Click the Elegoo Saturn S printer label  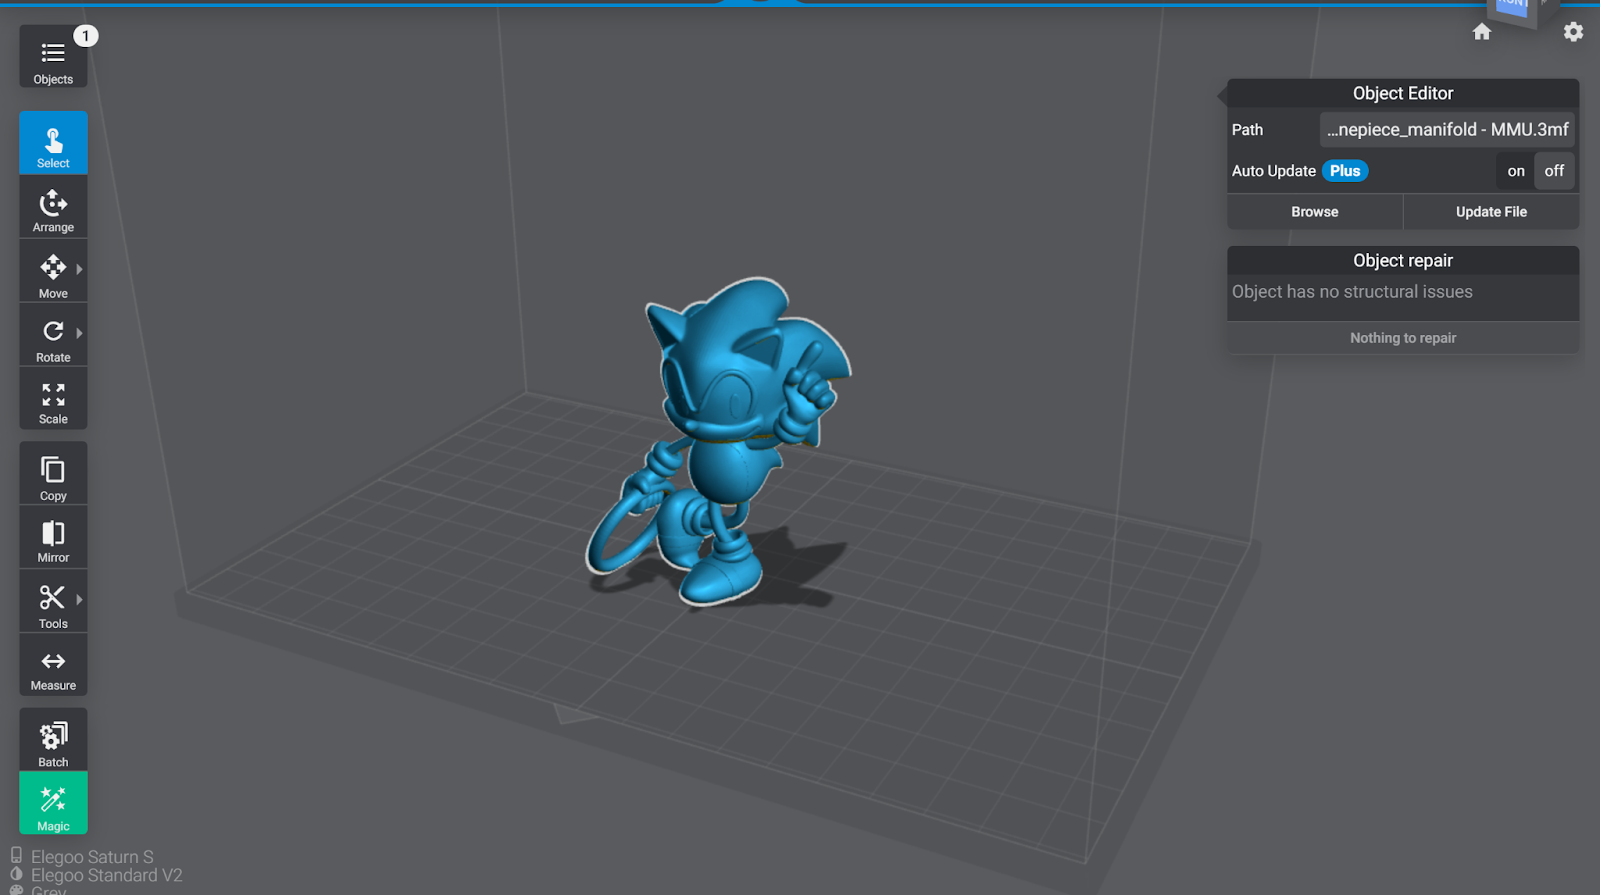(92, 857)
